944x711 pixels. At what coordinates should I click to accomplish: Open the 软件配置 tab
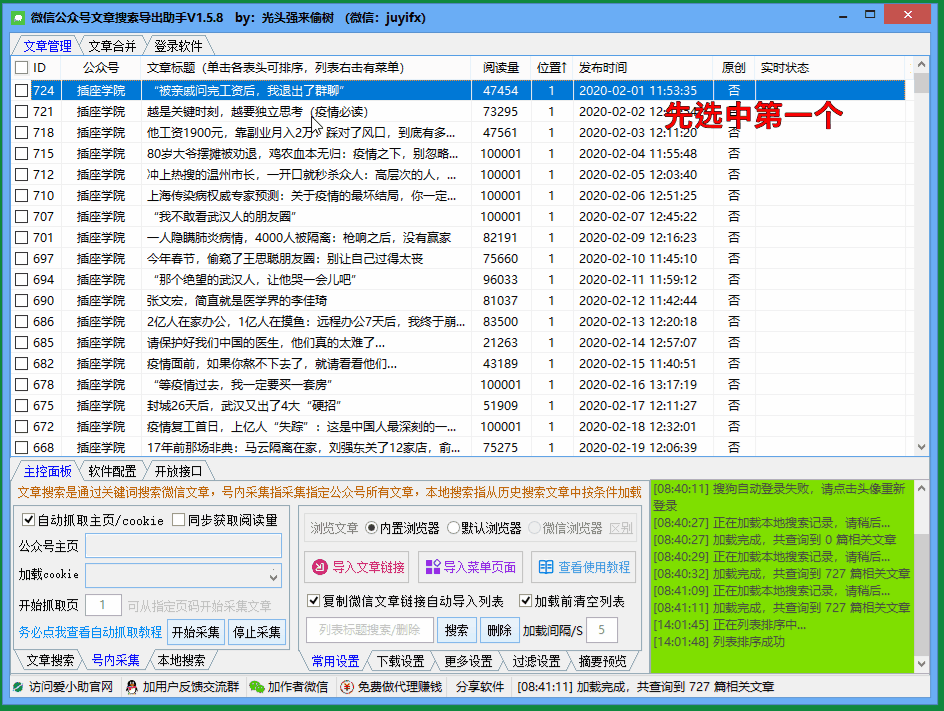pyautogui.click(x=112, y=471)
